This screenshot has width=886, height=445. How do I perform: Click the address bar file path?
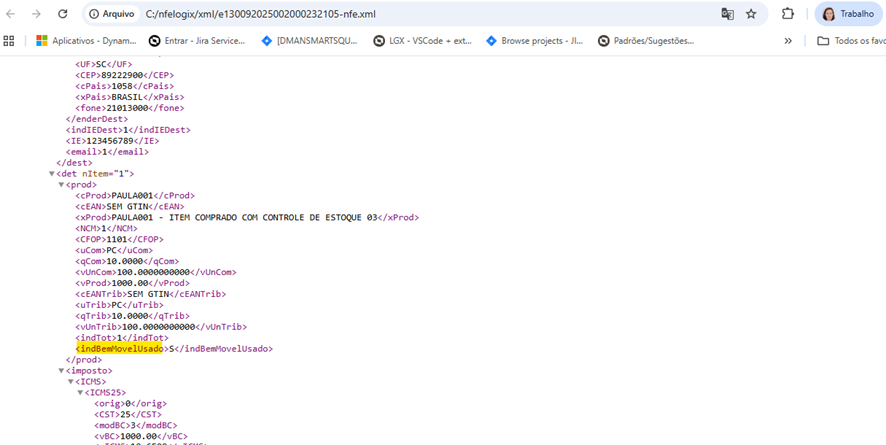260,14
